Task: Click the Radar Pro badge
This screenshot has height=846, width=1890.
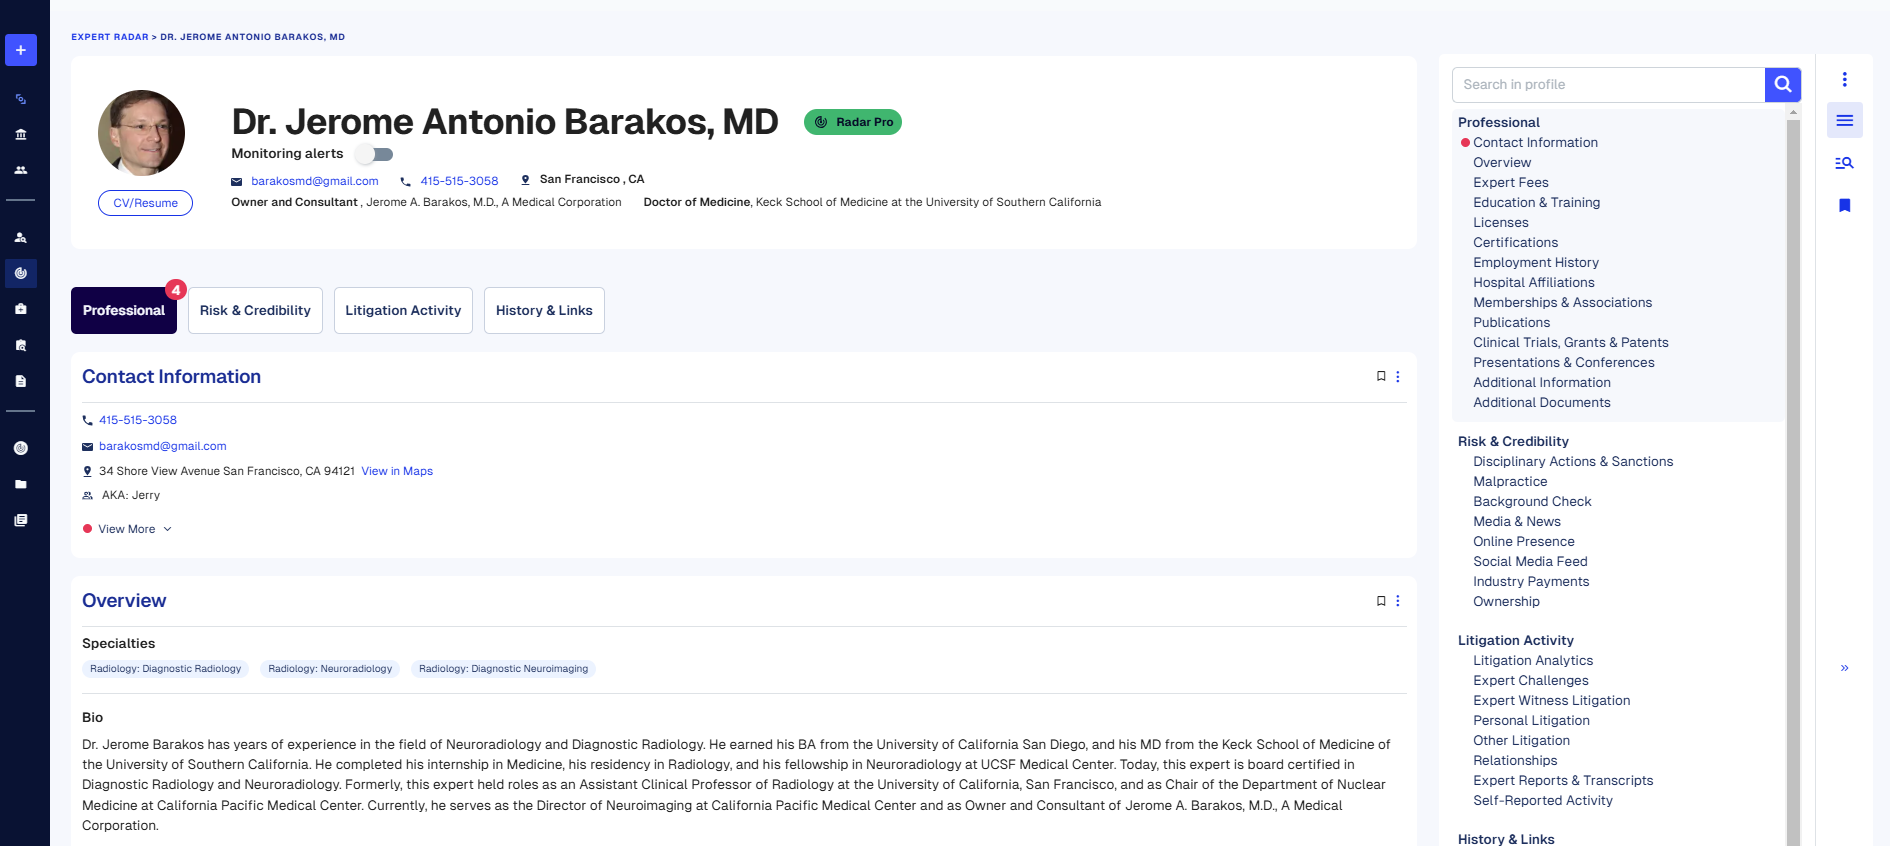Action: click(853, 122)
